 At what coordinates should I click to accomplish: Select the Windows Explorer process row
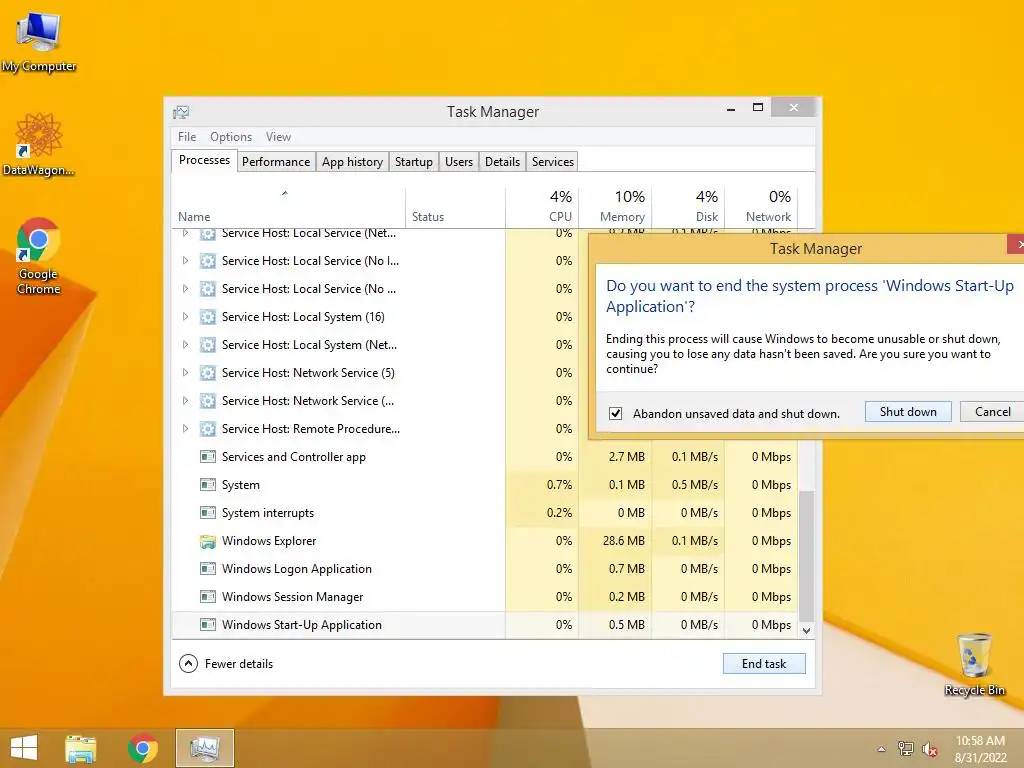(485, 541)
